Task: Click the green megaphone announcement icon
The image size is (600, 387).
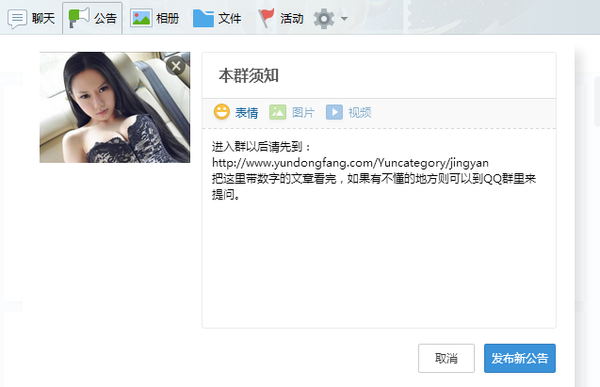Action: coord(79,18)
